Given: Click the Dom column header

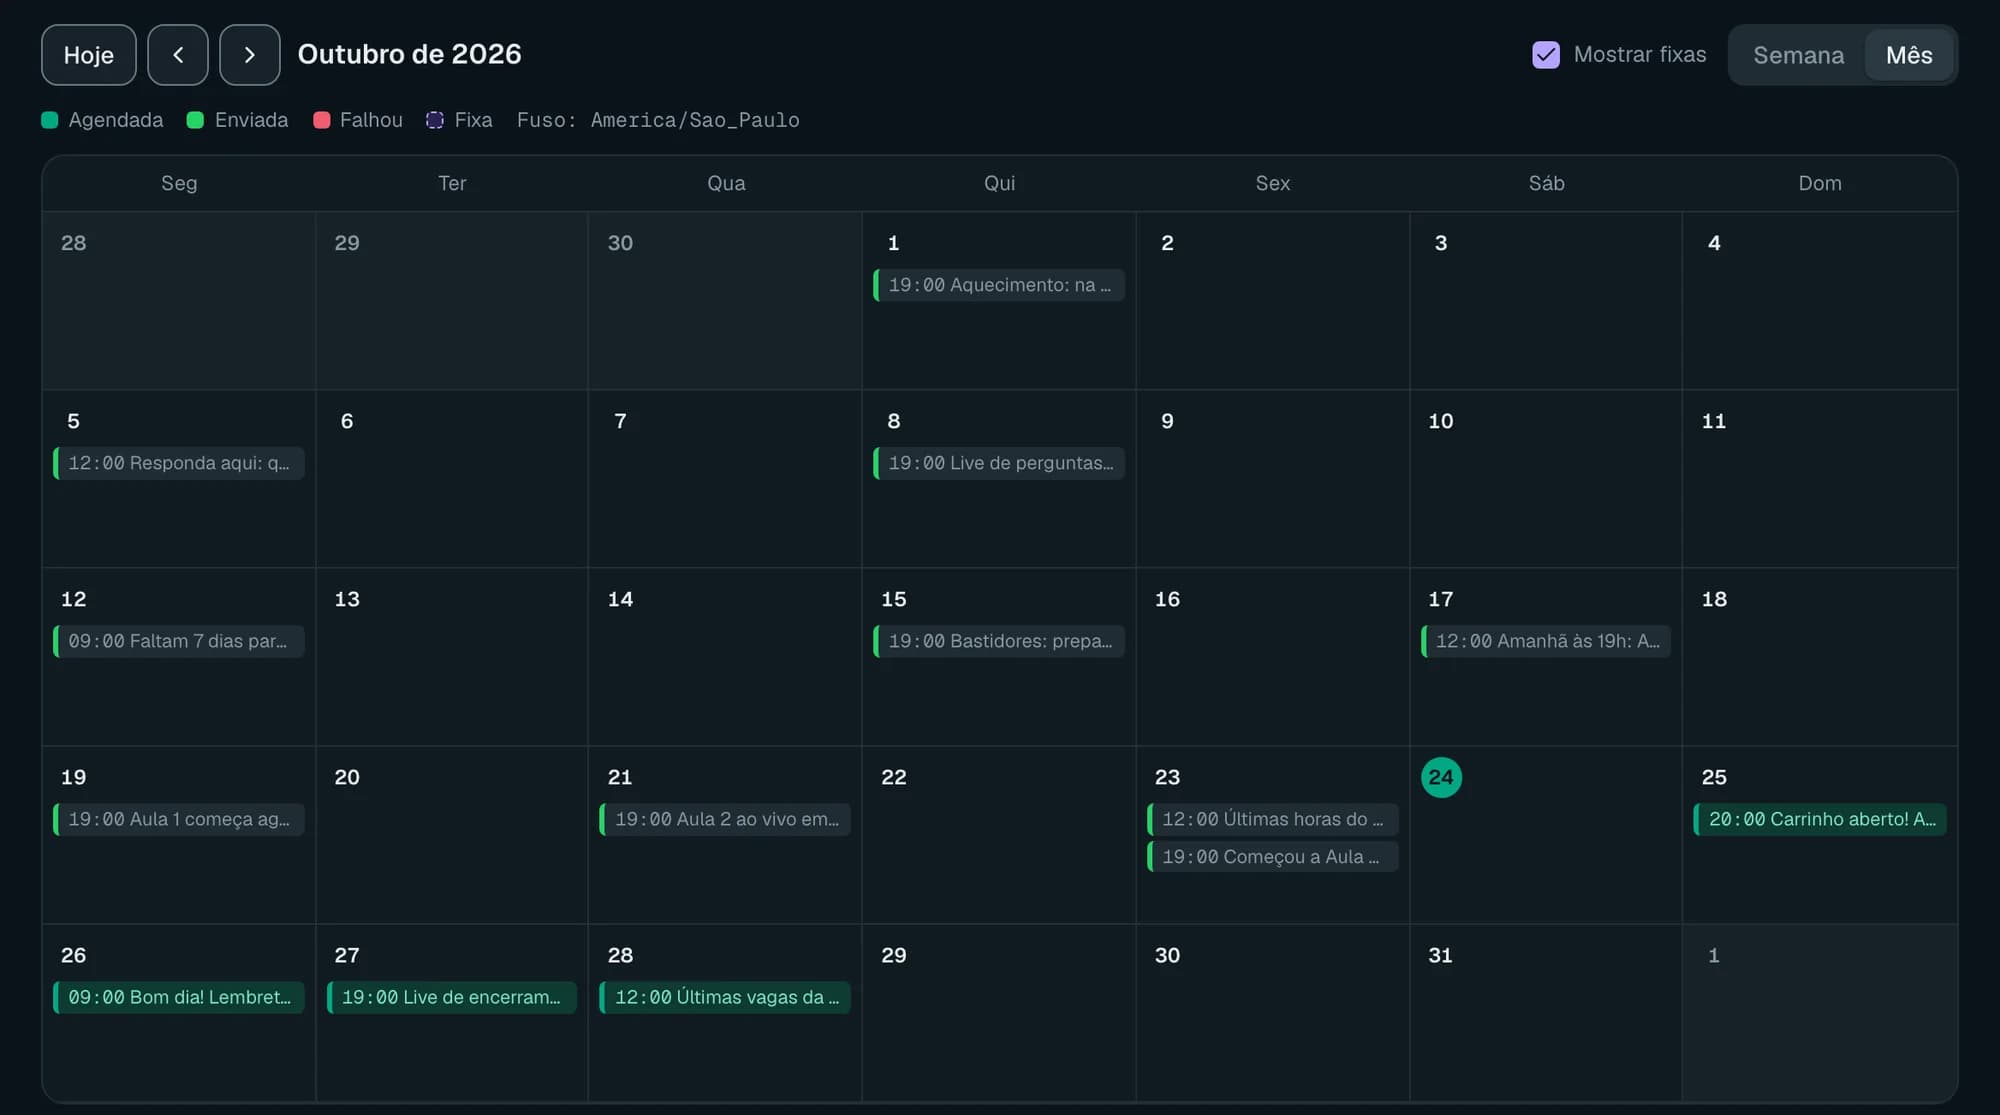Looking at the screenshot, I should [x=1820, y=183].
